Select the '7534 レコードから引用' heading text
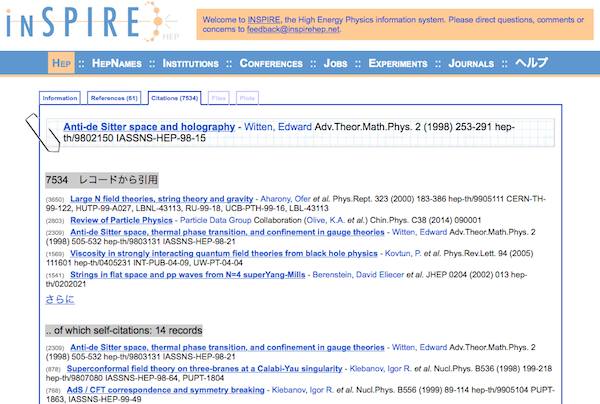600x404 pixels. point(102,180)
